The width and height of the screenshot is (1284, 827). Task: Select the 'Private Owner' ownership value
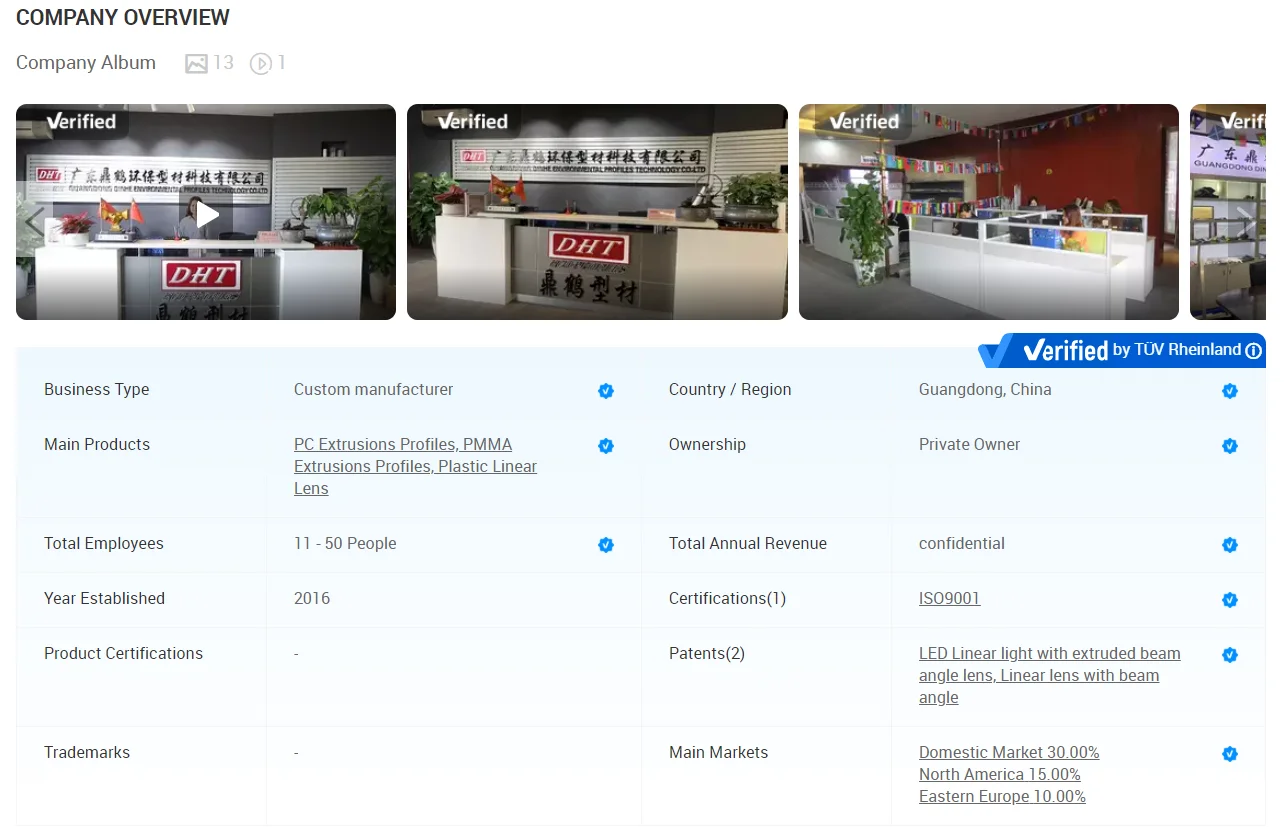point(969,444)
